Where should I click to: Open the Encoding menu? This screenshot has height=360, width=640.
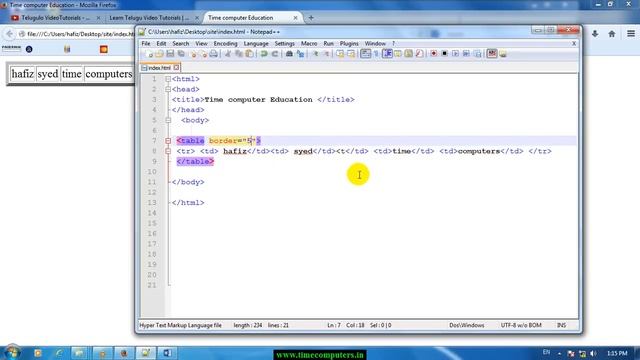coord(225,43)
